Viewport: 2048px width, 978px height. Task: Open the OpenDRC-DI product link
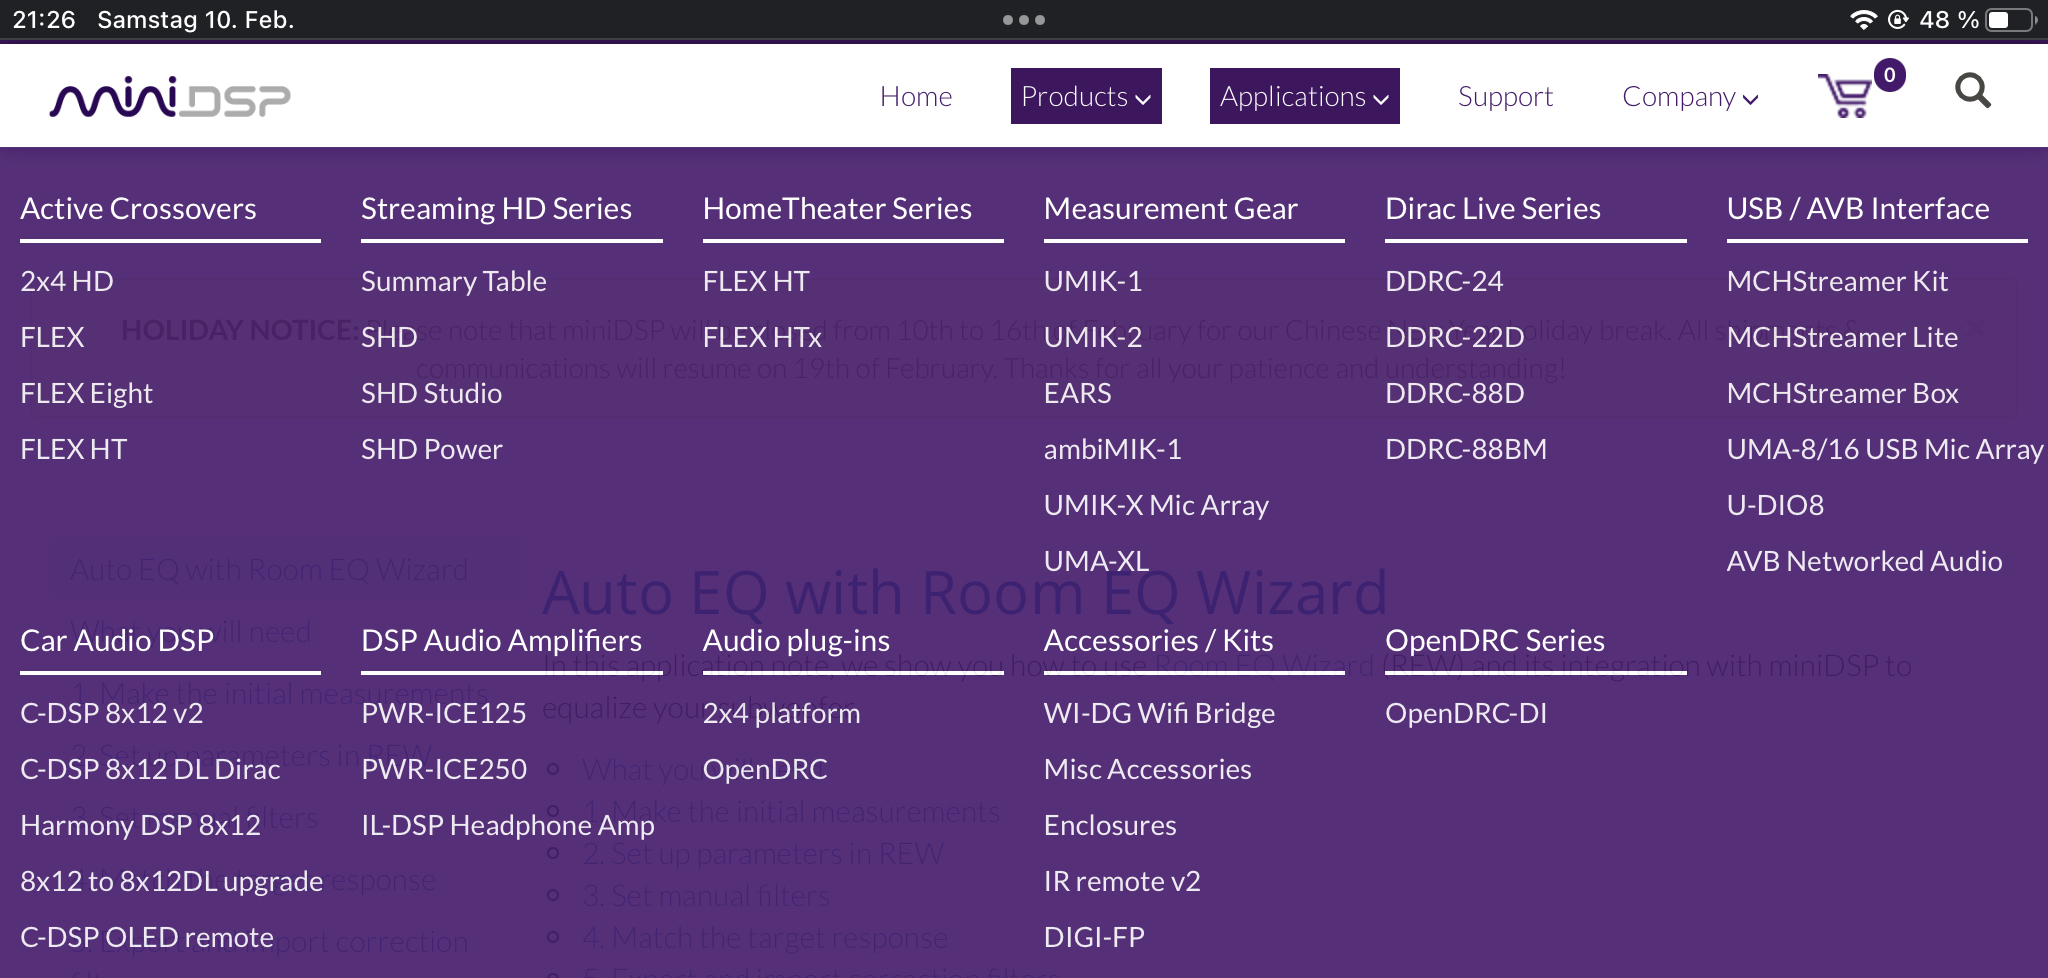pos(1466,713)
